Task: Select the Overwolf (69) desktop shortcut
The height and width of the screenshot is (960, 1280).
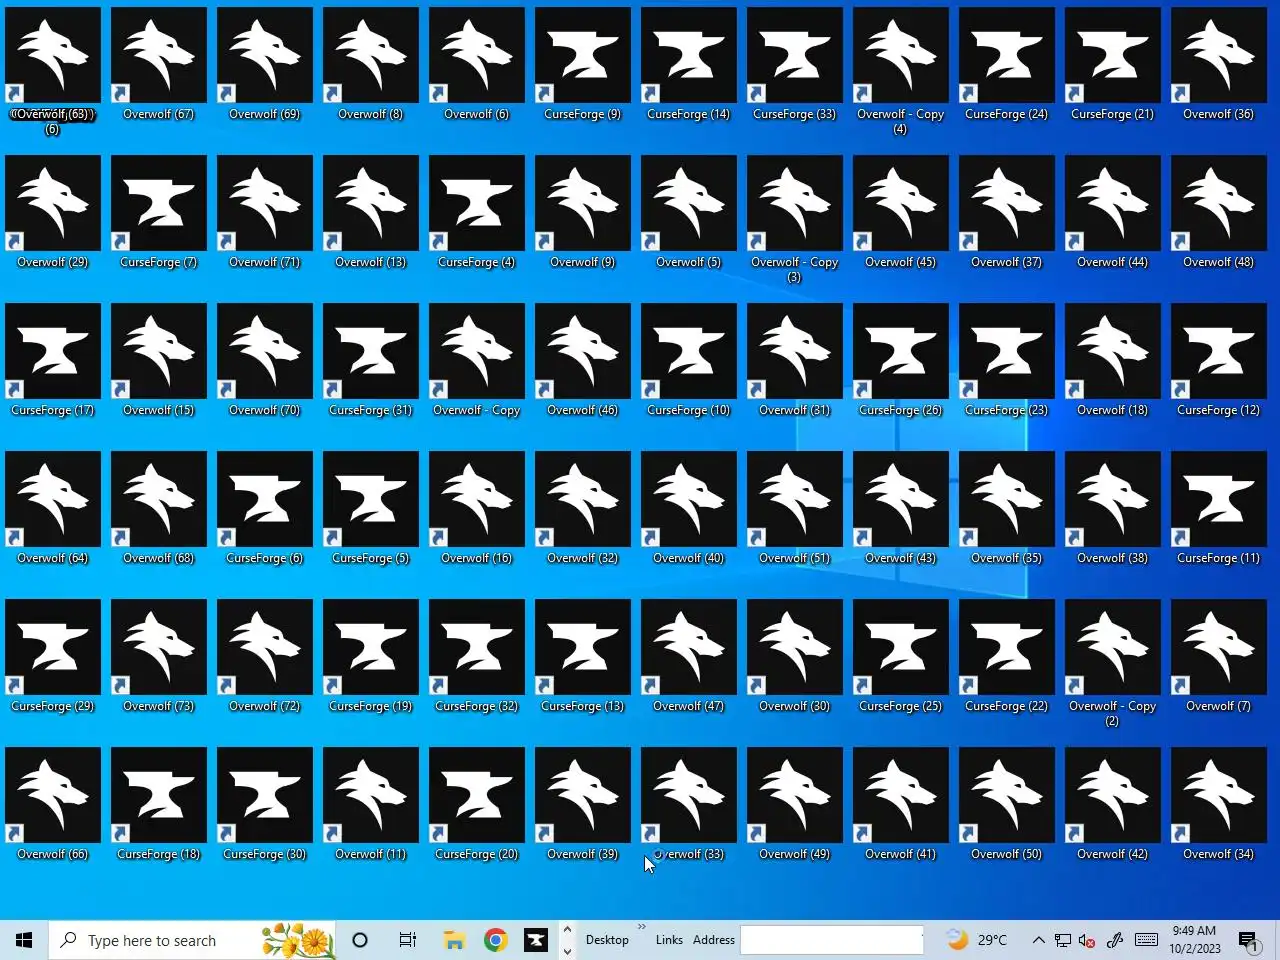Action: point(265,65)
